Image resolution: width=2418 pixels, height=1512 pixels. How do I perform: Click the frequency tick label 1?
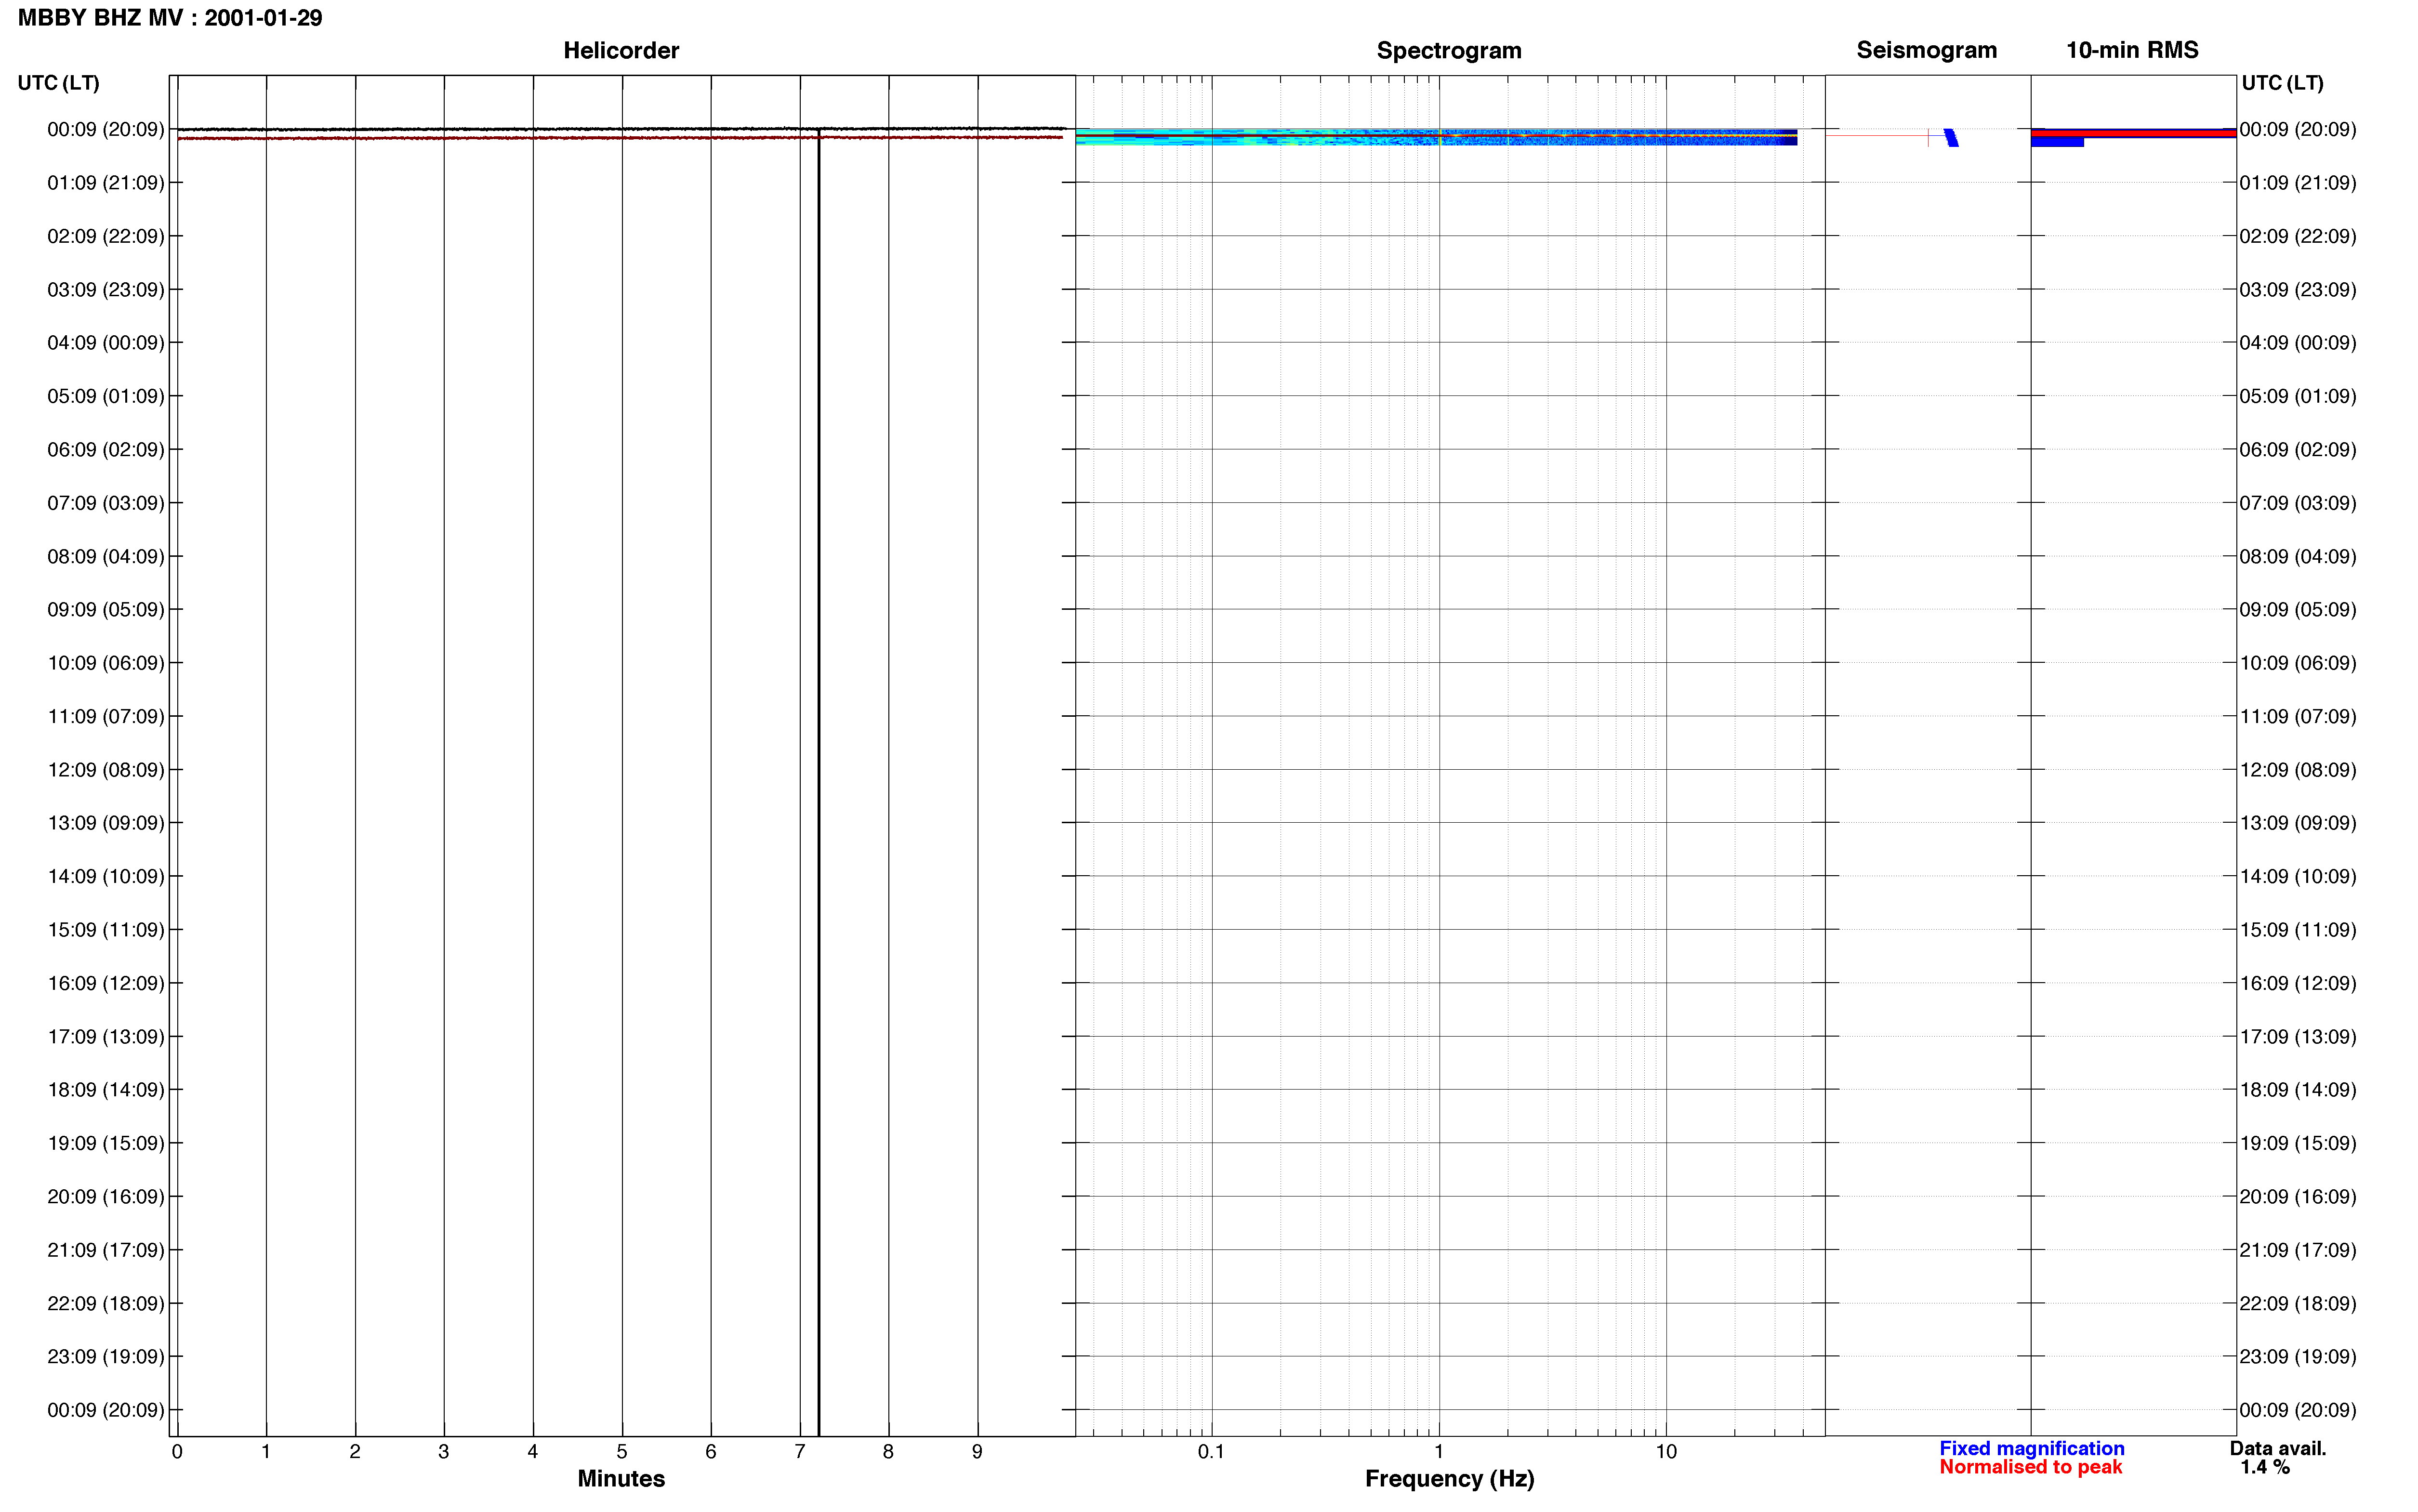1439,1452
